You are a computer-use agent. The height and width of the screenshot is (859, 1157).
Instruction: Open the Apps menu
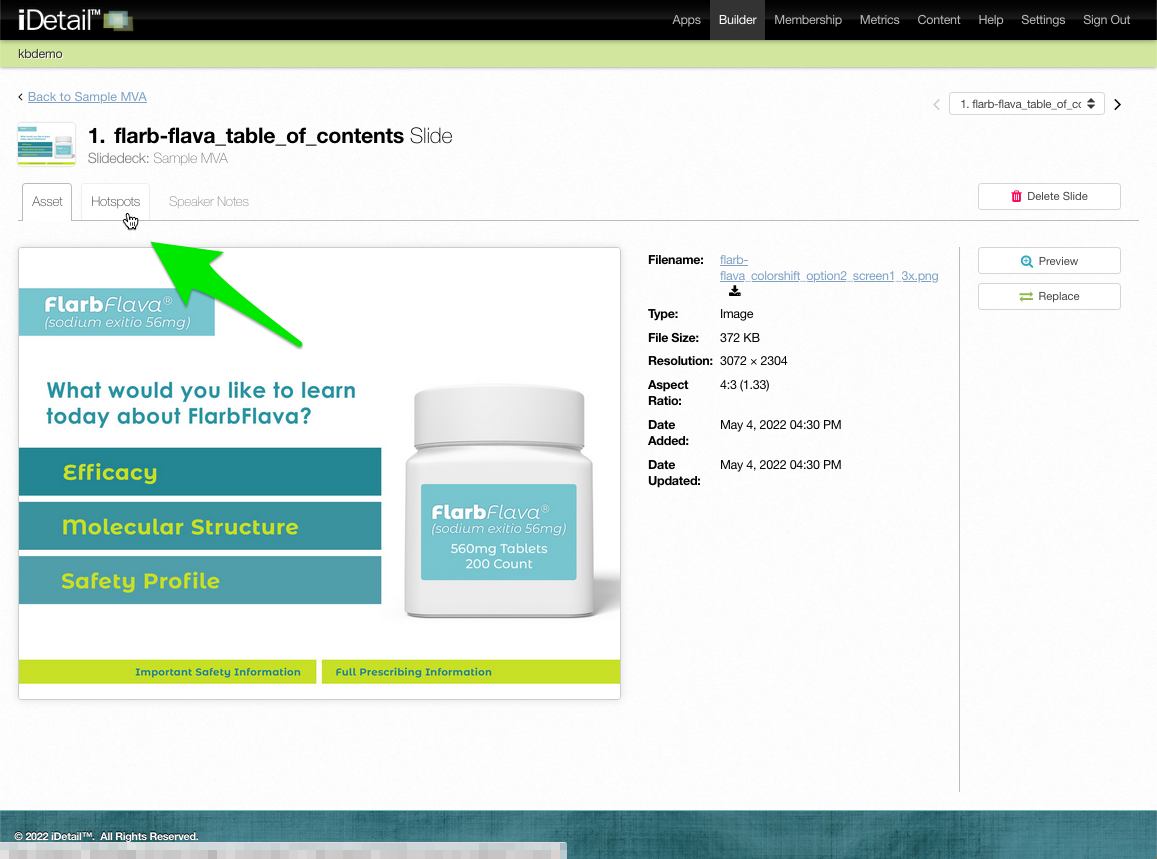point(685,20)
